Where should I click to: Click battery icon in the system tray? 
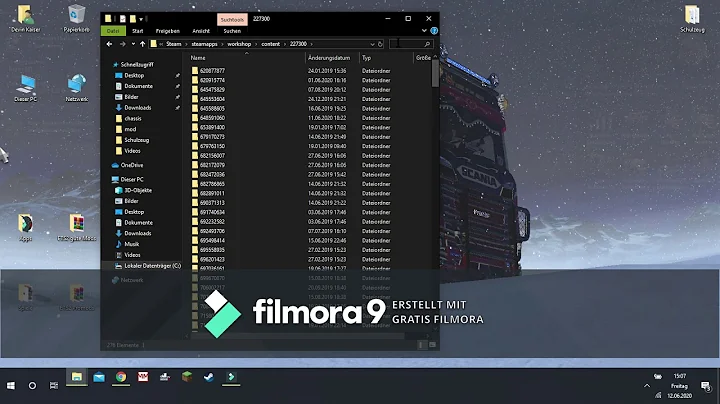(x=658, y=376)
